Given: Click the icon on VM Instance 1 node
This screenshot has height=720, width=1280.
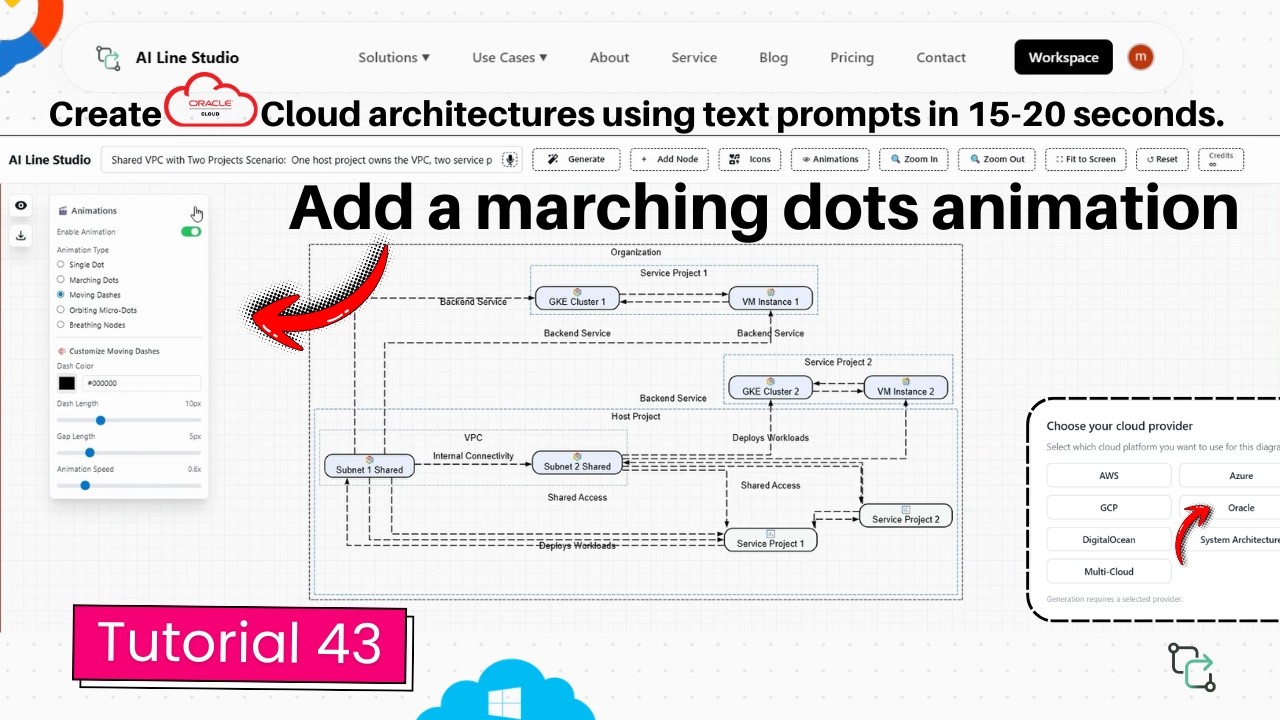Looking at the screenshot, I should [x=771, y=292].
